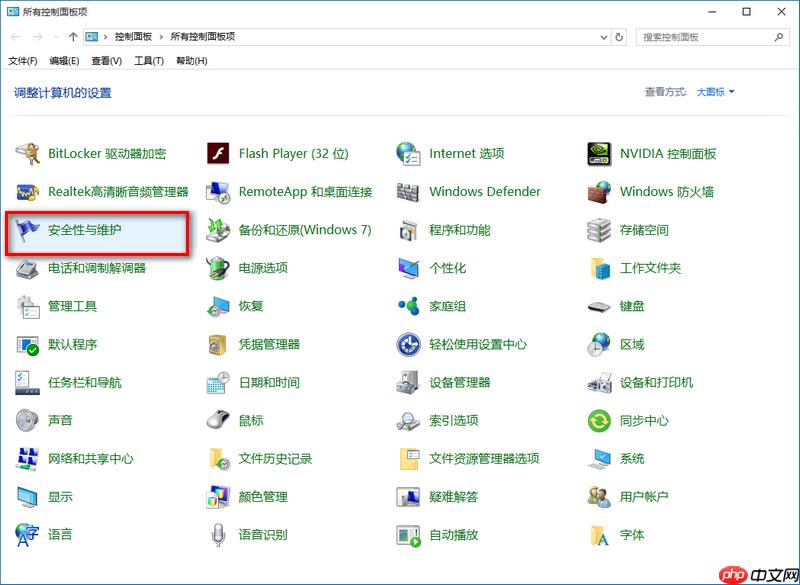
Task: Go up one level with up arrow
Action: (73, 37)
